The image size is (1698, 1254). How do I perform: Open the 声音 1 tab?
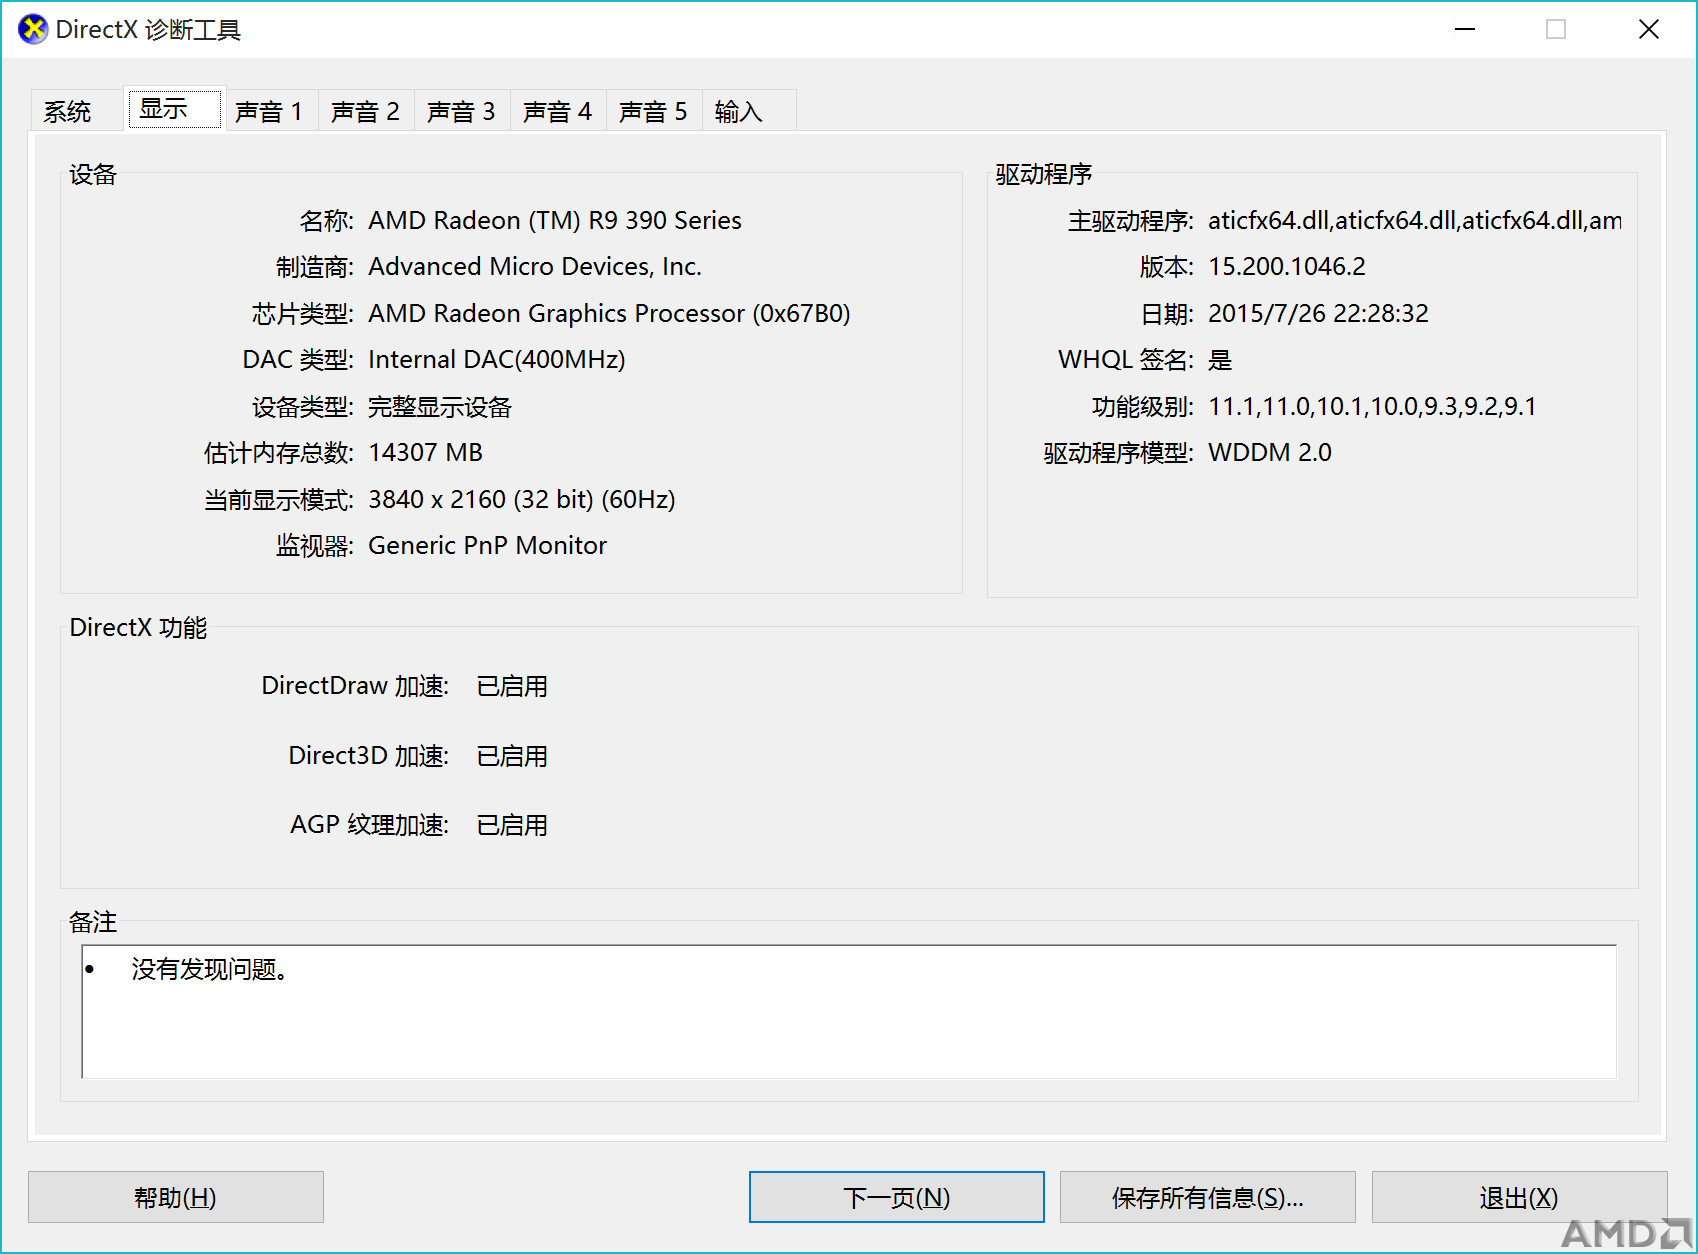coord(270,111)
